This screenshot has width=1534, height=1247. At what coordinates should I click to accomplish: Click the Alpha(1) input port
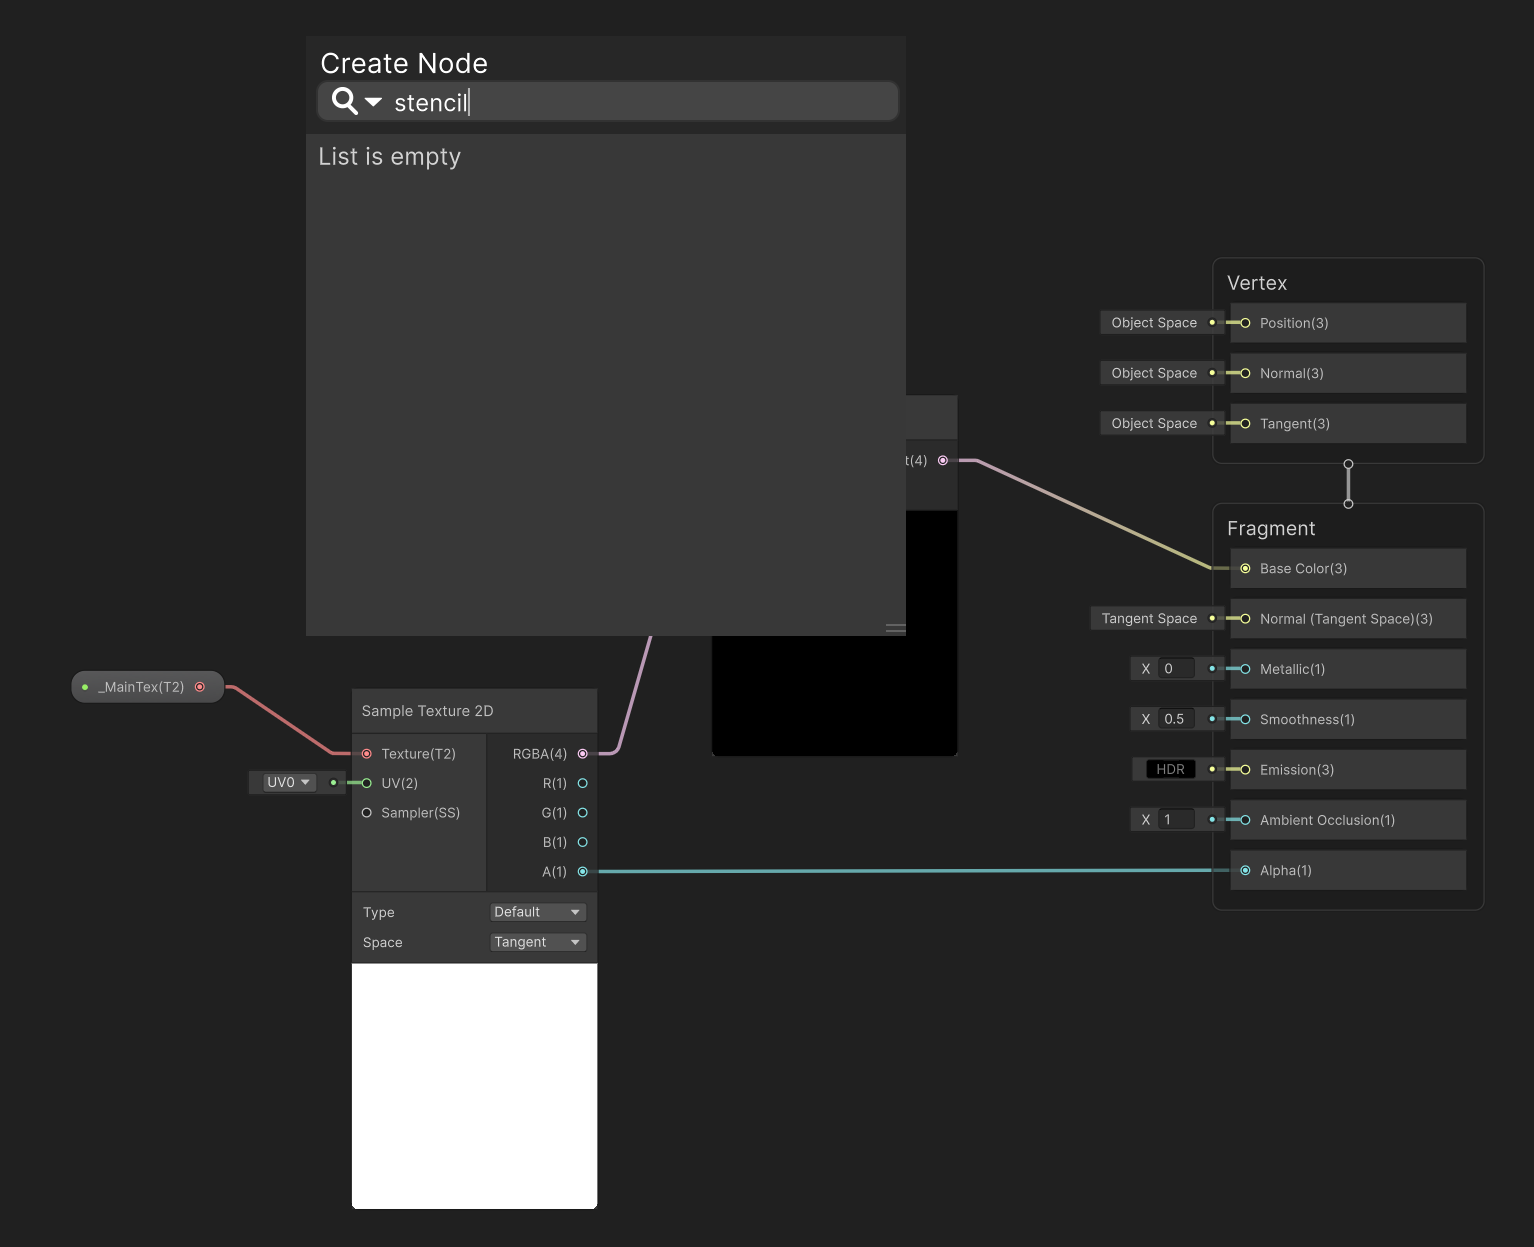[x=1245, y=871]
